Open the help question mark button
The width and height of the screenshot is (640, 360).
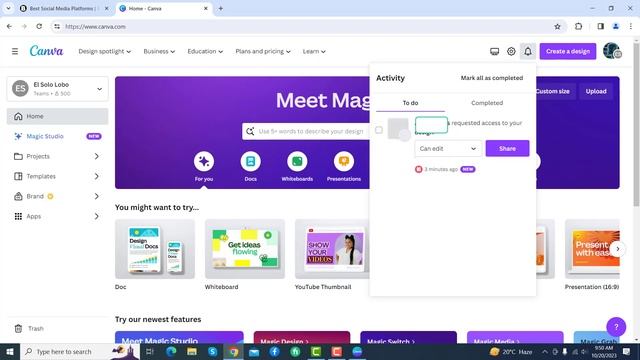point(616,327)
